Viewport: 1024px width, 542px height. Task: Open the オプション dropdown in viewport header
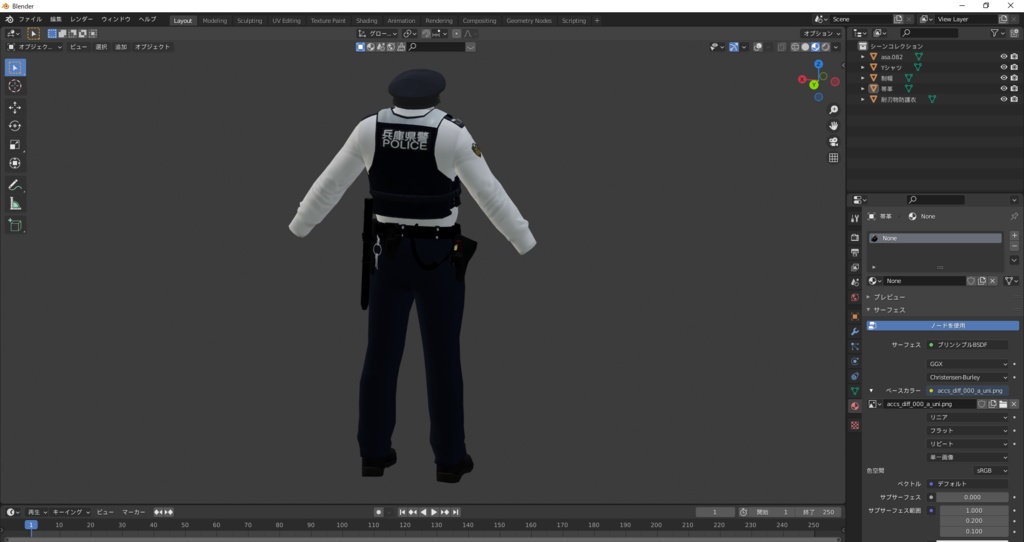(x=821, y=33)
